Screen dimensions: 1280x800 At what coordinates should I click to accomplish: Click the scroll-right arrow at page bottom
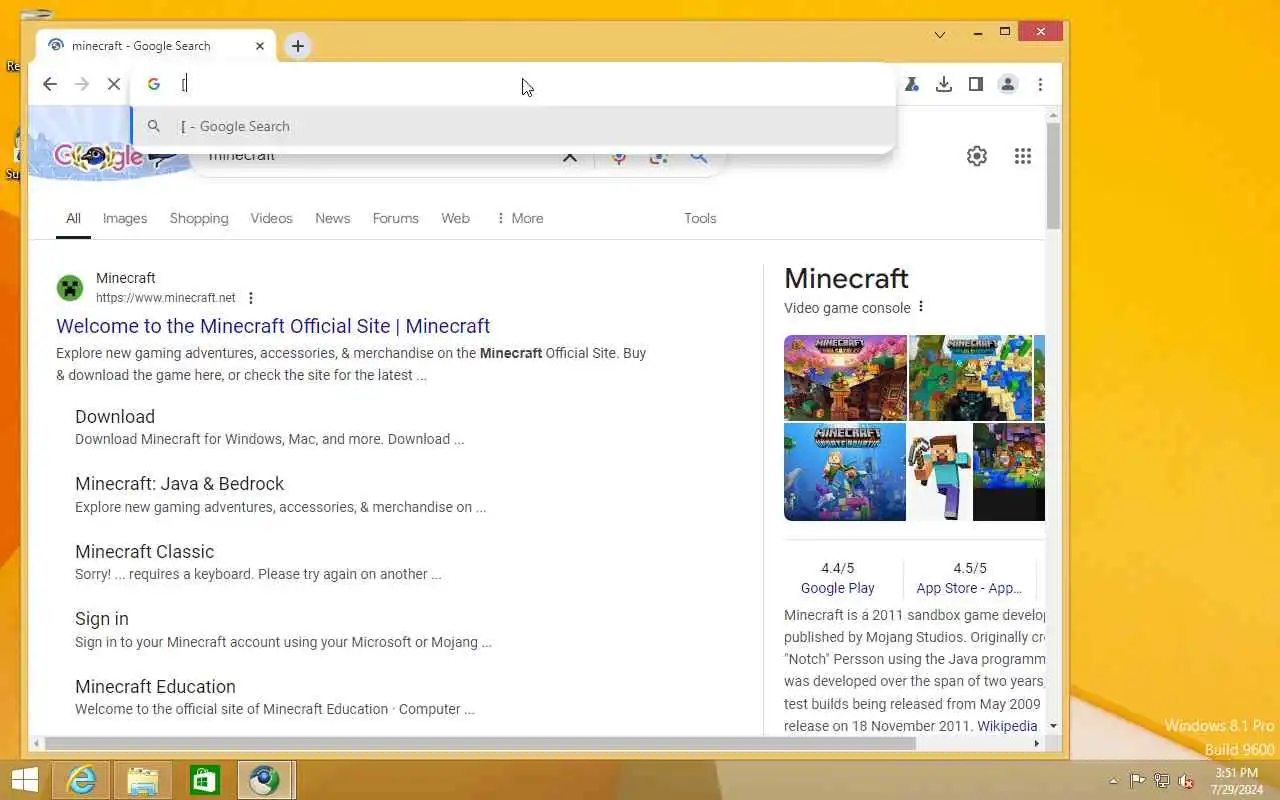pos(1036,743)
